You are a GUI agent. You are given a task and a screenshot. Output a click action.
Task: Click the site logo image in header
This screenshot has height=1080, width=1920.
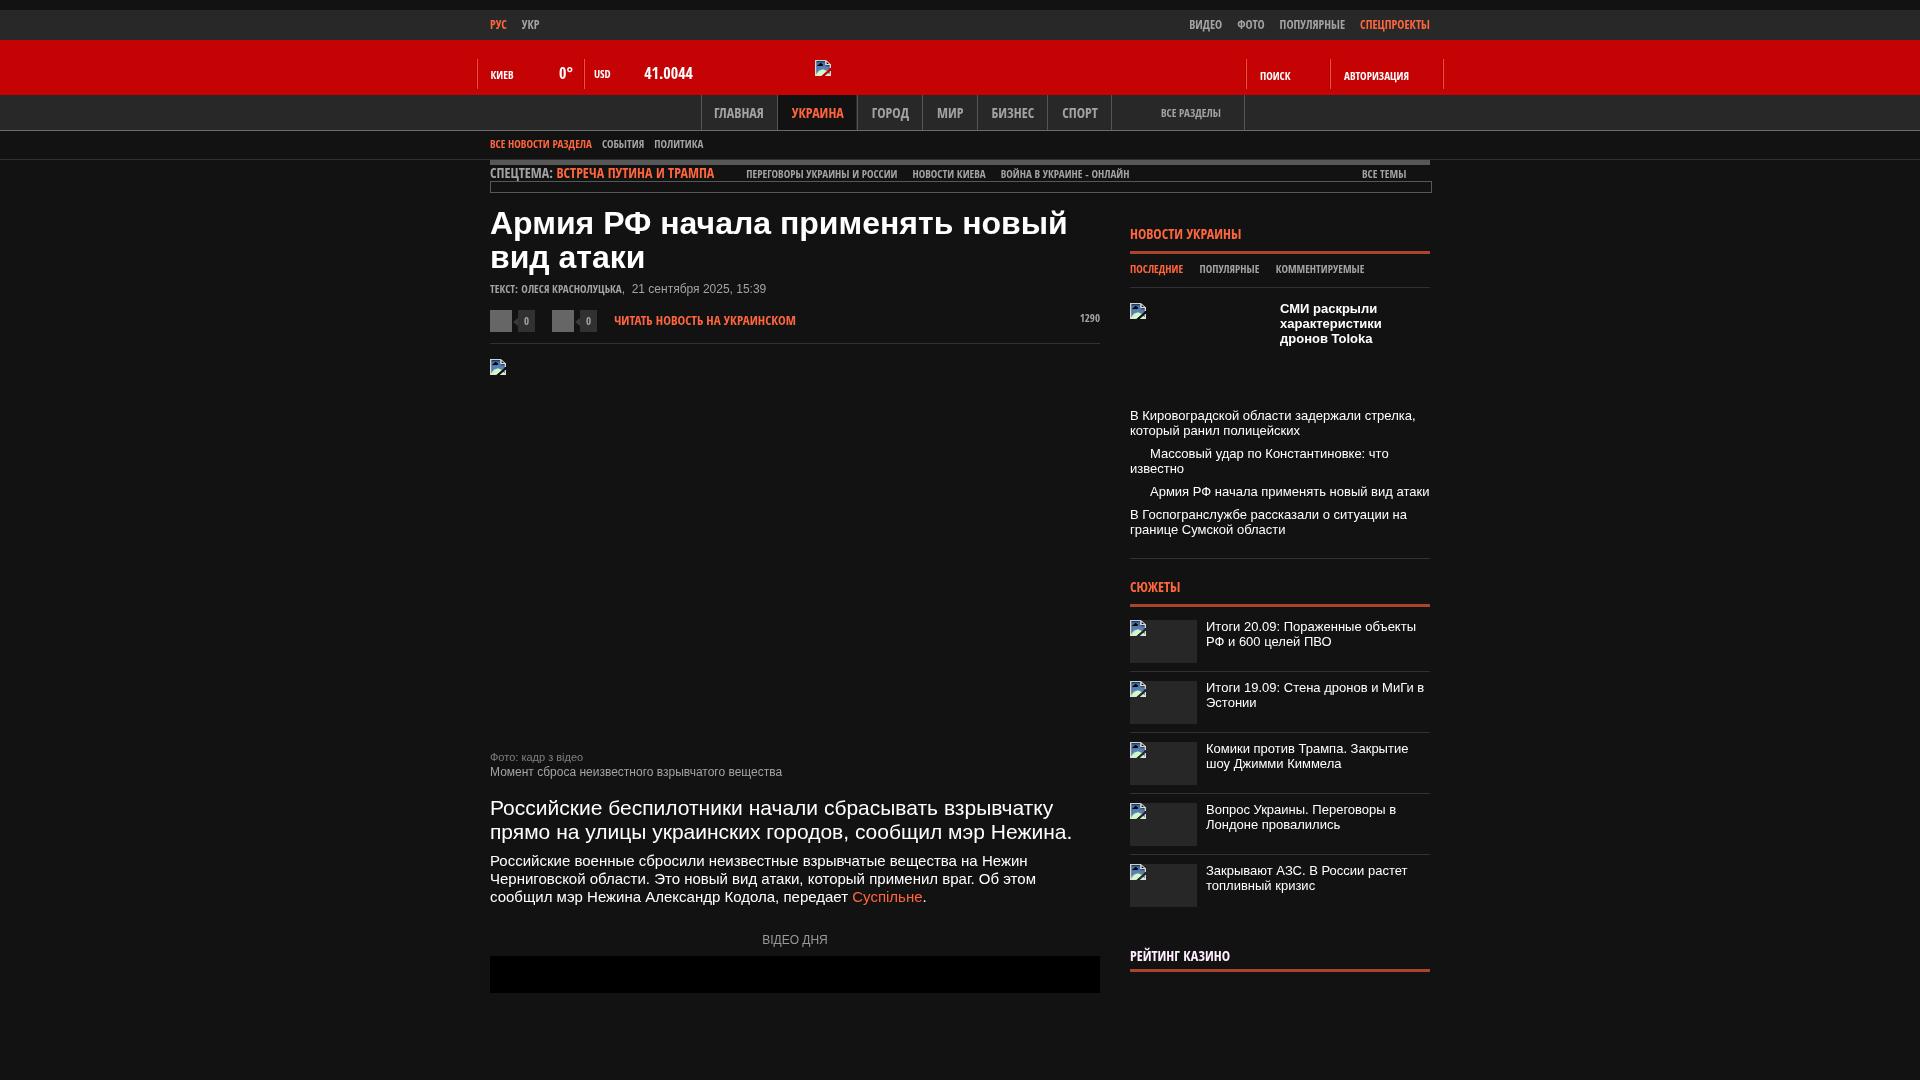[x=823, y=68]
